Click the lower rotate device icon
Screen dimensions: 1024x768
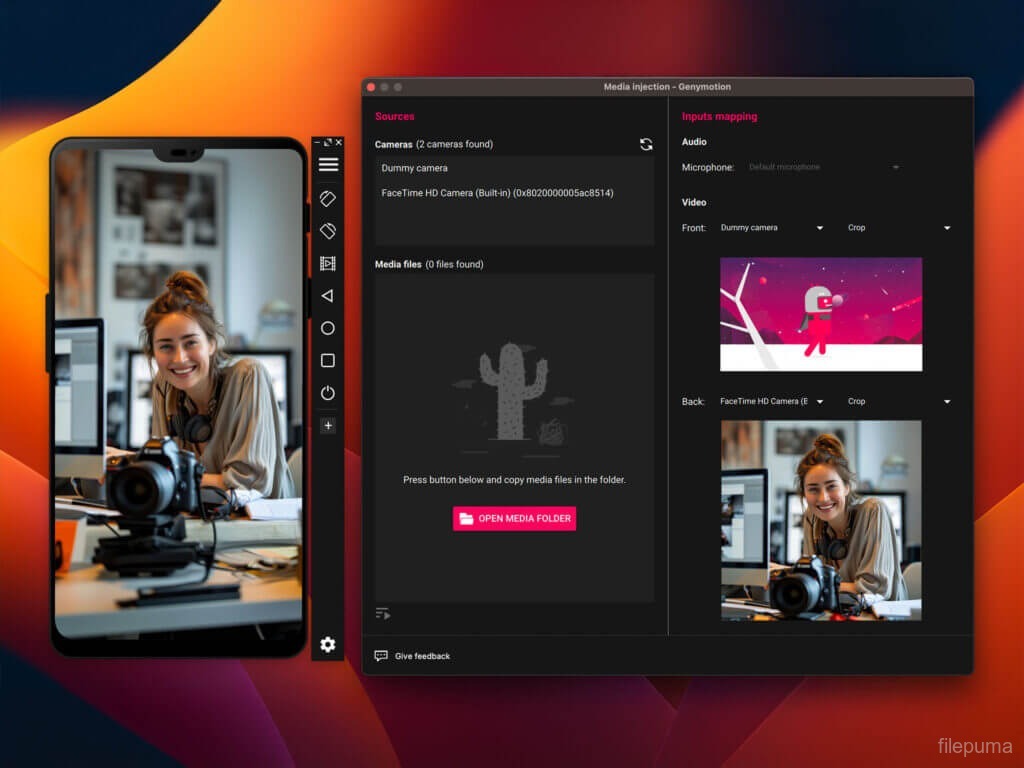coord(328,231)
